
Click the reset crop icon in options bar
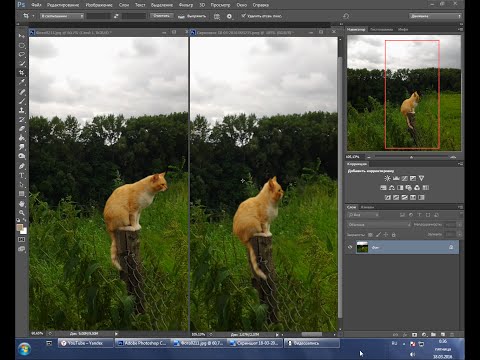(346, 16)
